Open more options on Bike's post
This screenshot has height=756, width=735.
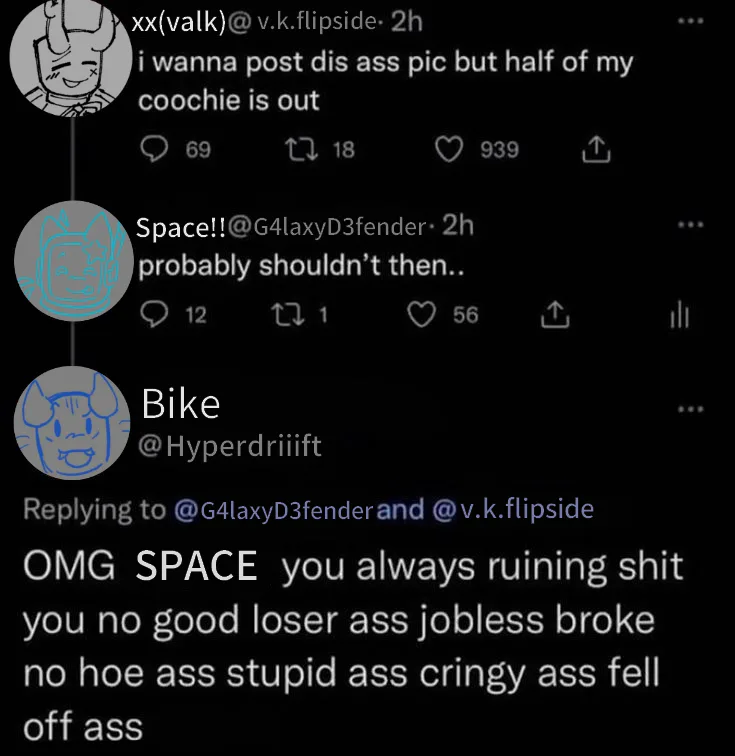tap(689, 408)
